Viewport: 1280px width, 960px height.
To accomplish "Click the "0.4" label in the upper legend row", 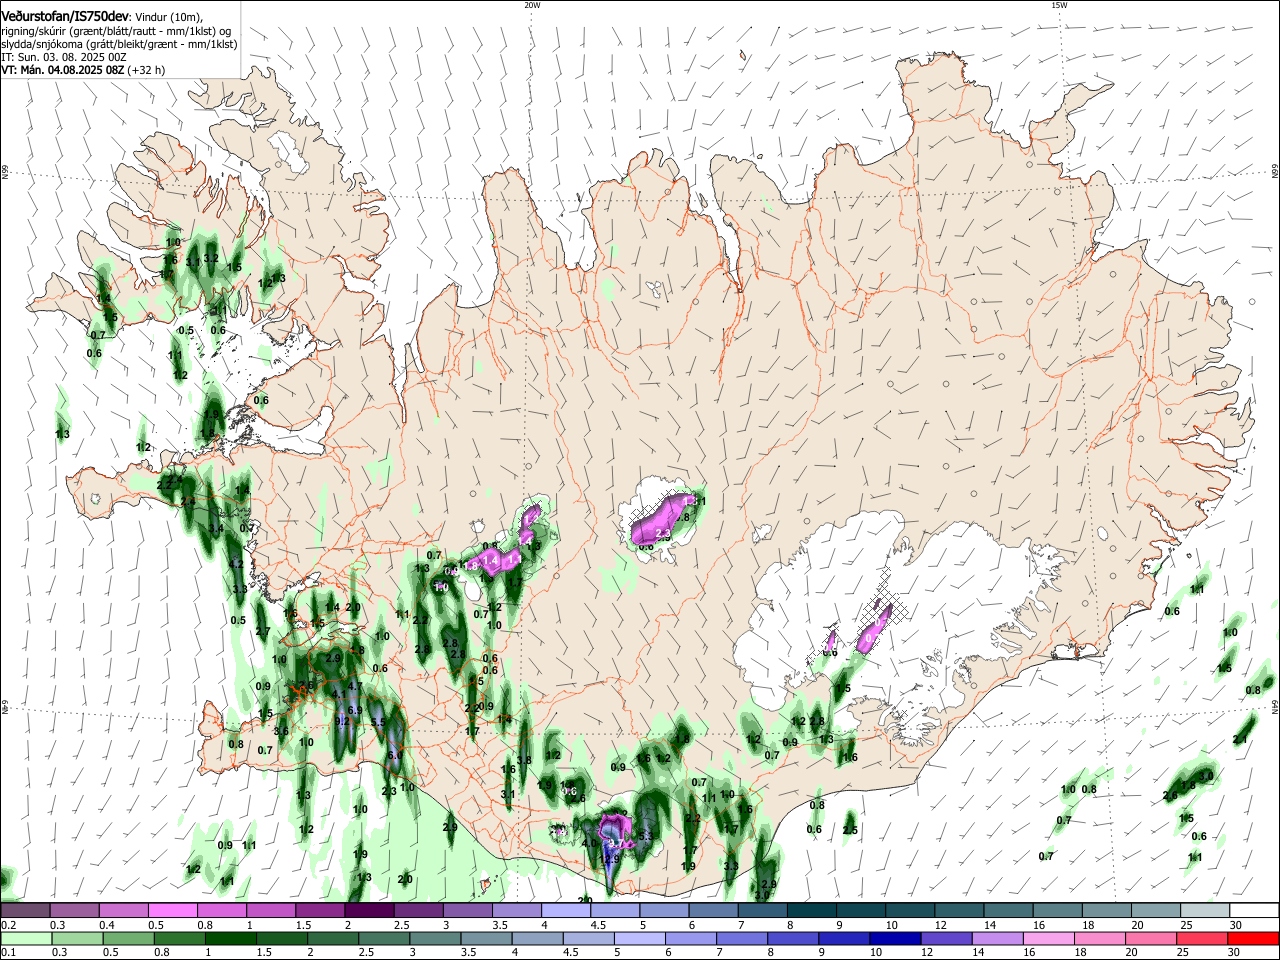I will [107, 925].
